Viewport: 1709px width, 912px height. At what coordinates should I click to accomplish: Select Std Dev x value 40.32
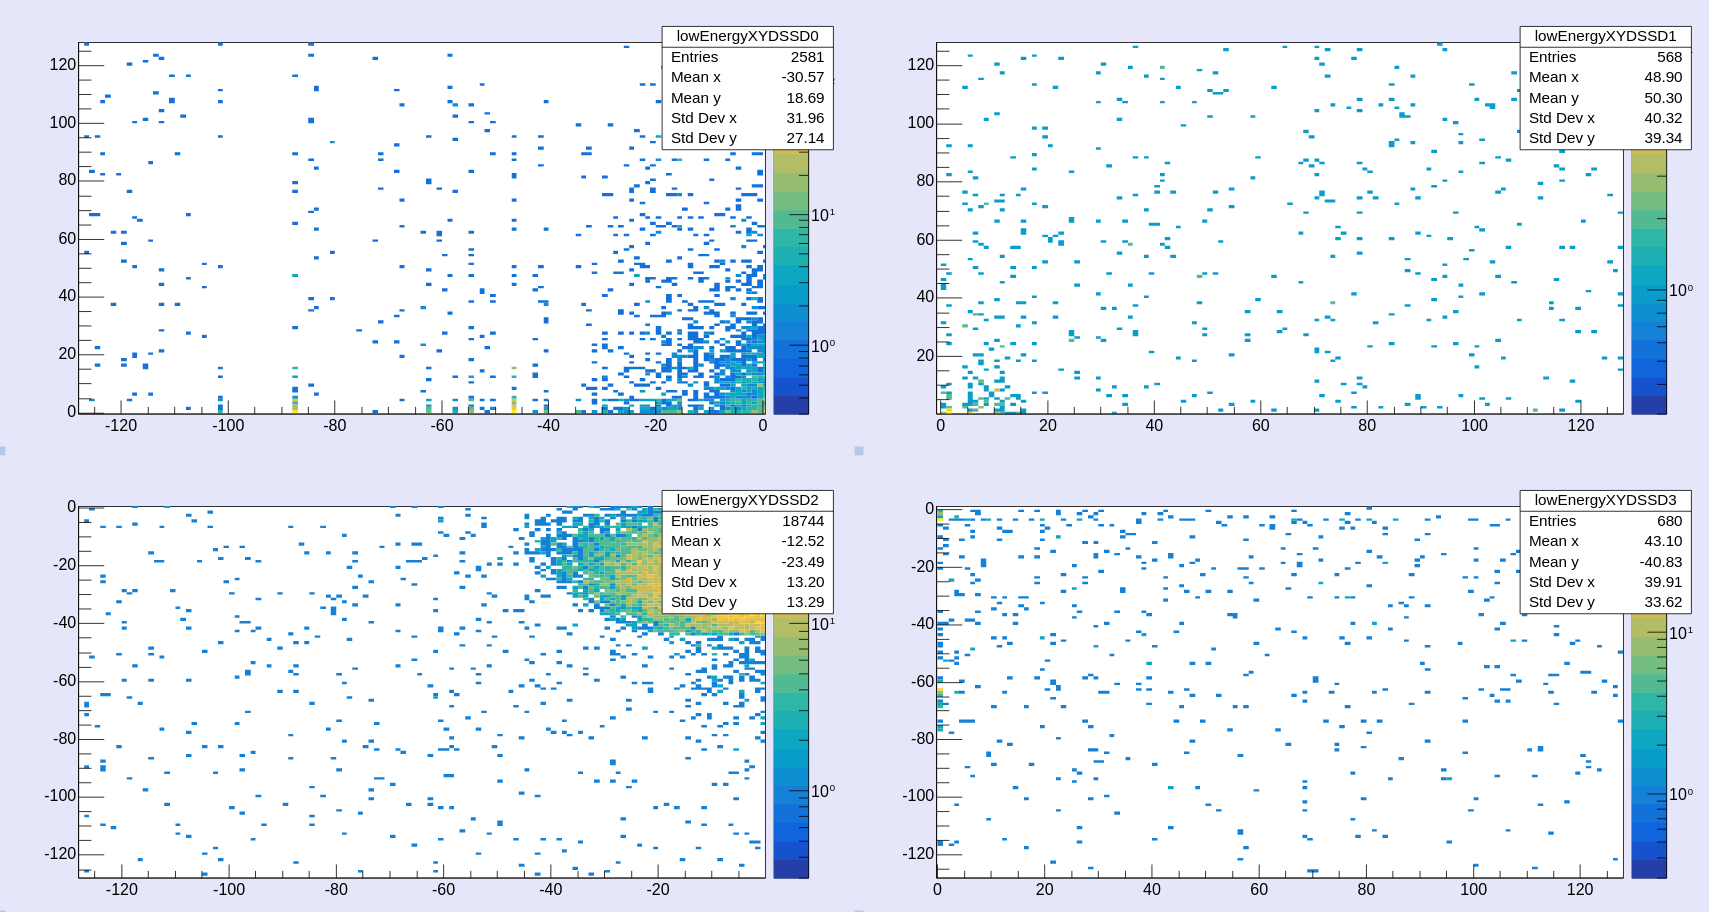(x=1663, y=118)
